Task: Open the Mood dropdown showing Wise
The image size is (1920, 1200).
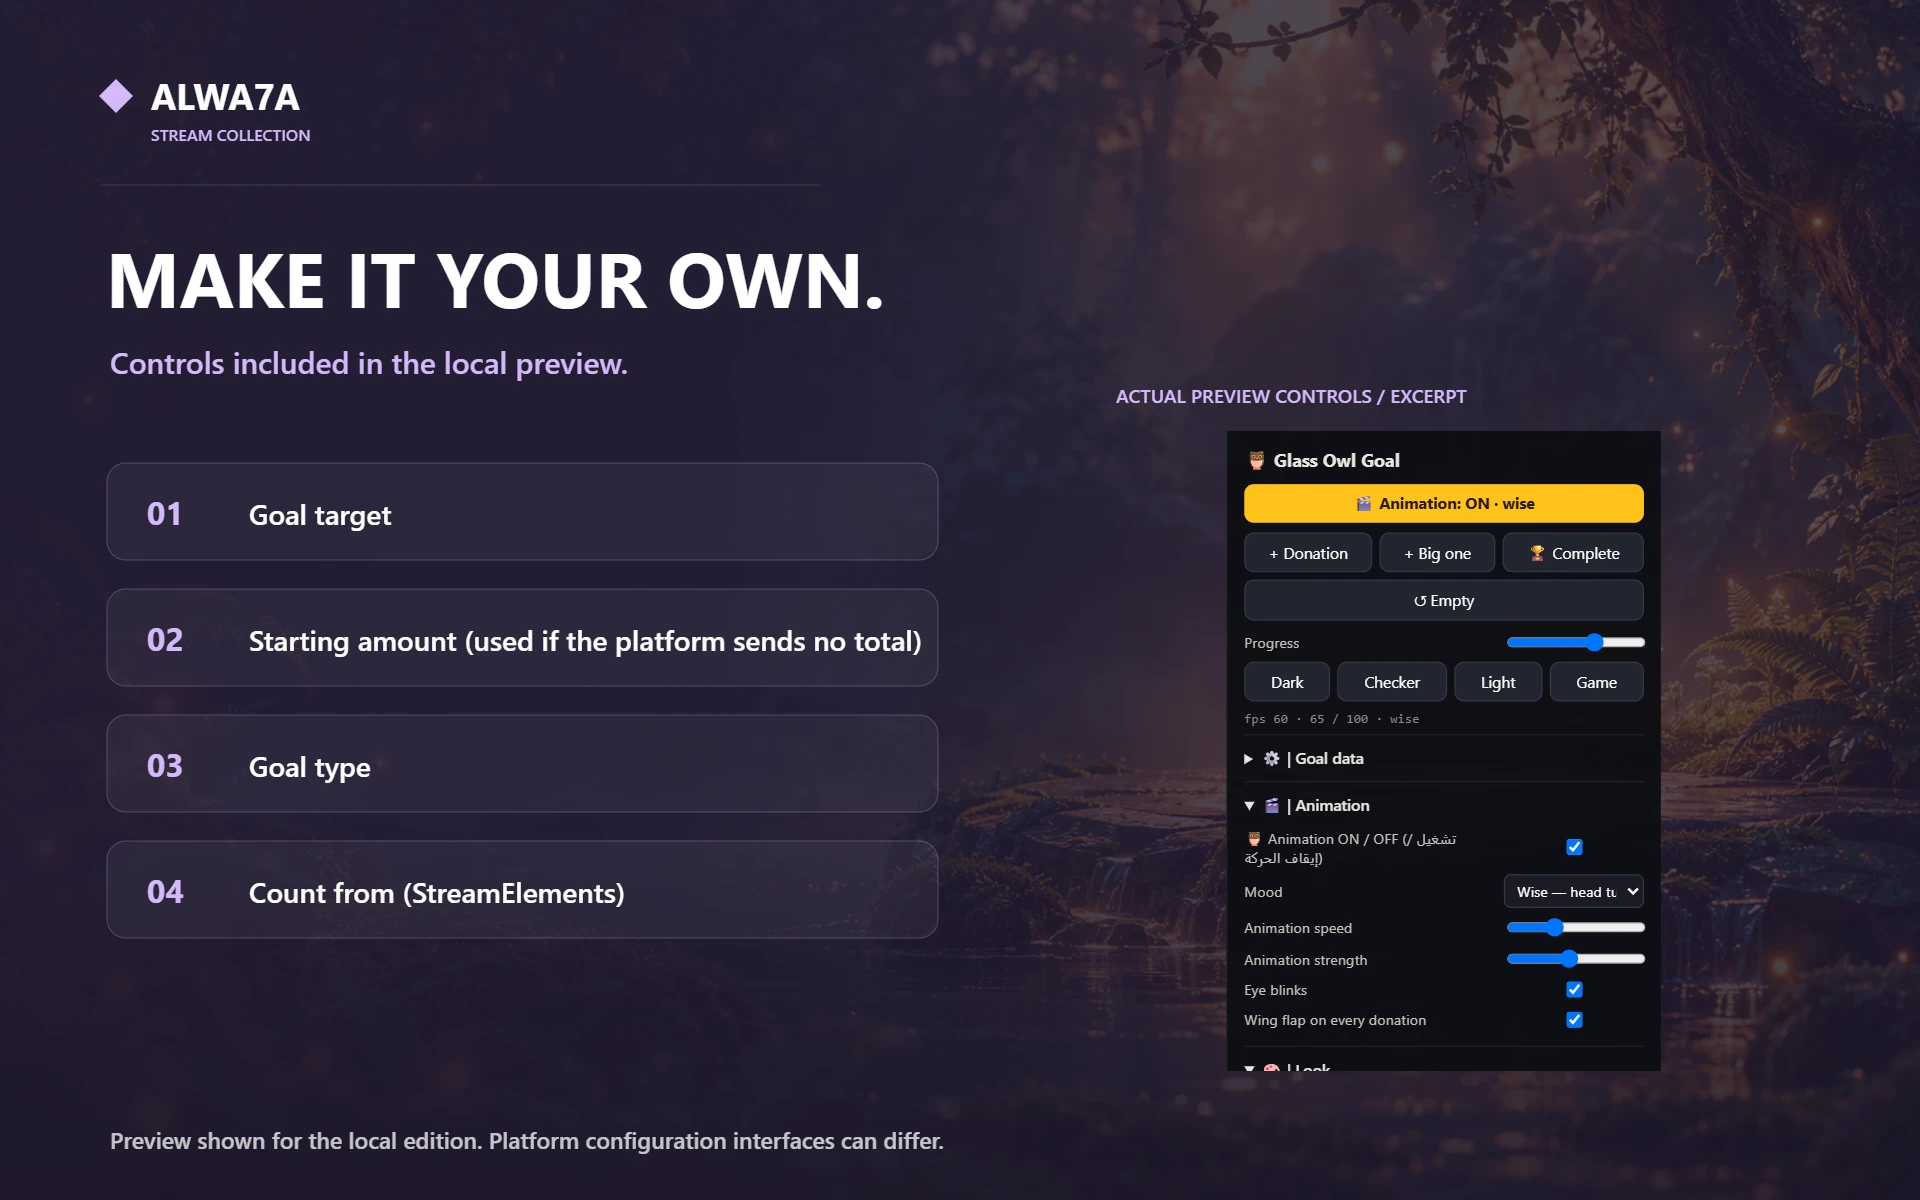Action: pyautogui.click(x=1573, y=892)
